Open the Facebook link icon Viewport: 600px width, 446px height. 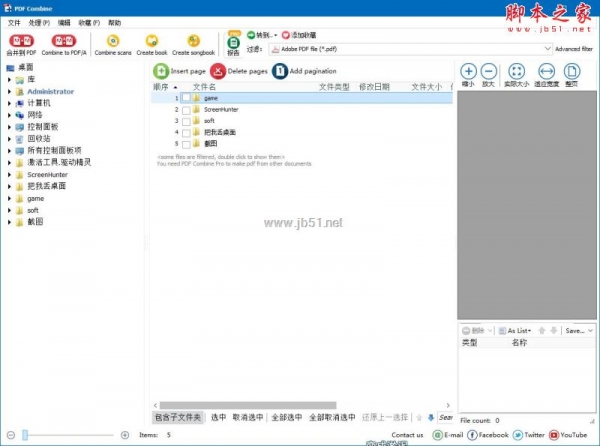(472, 435)
